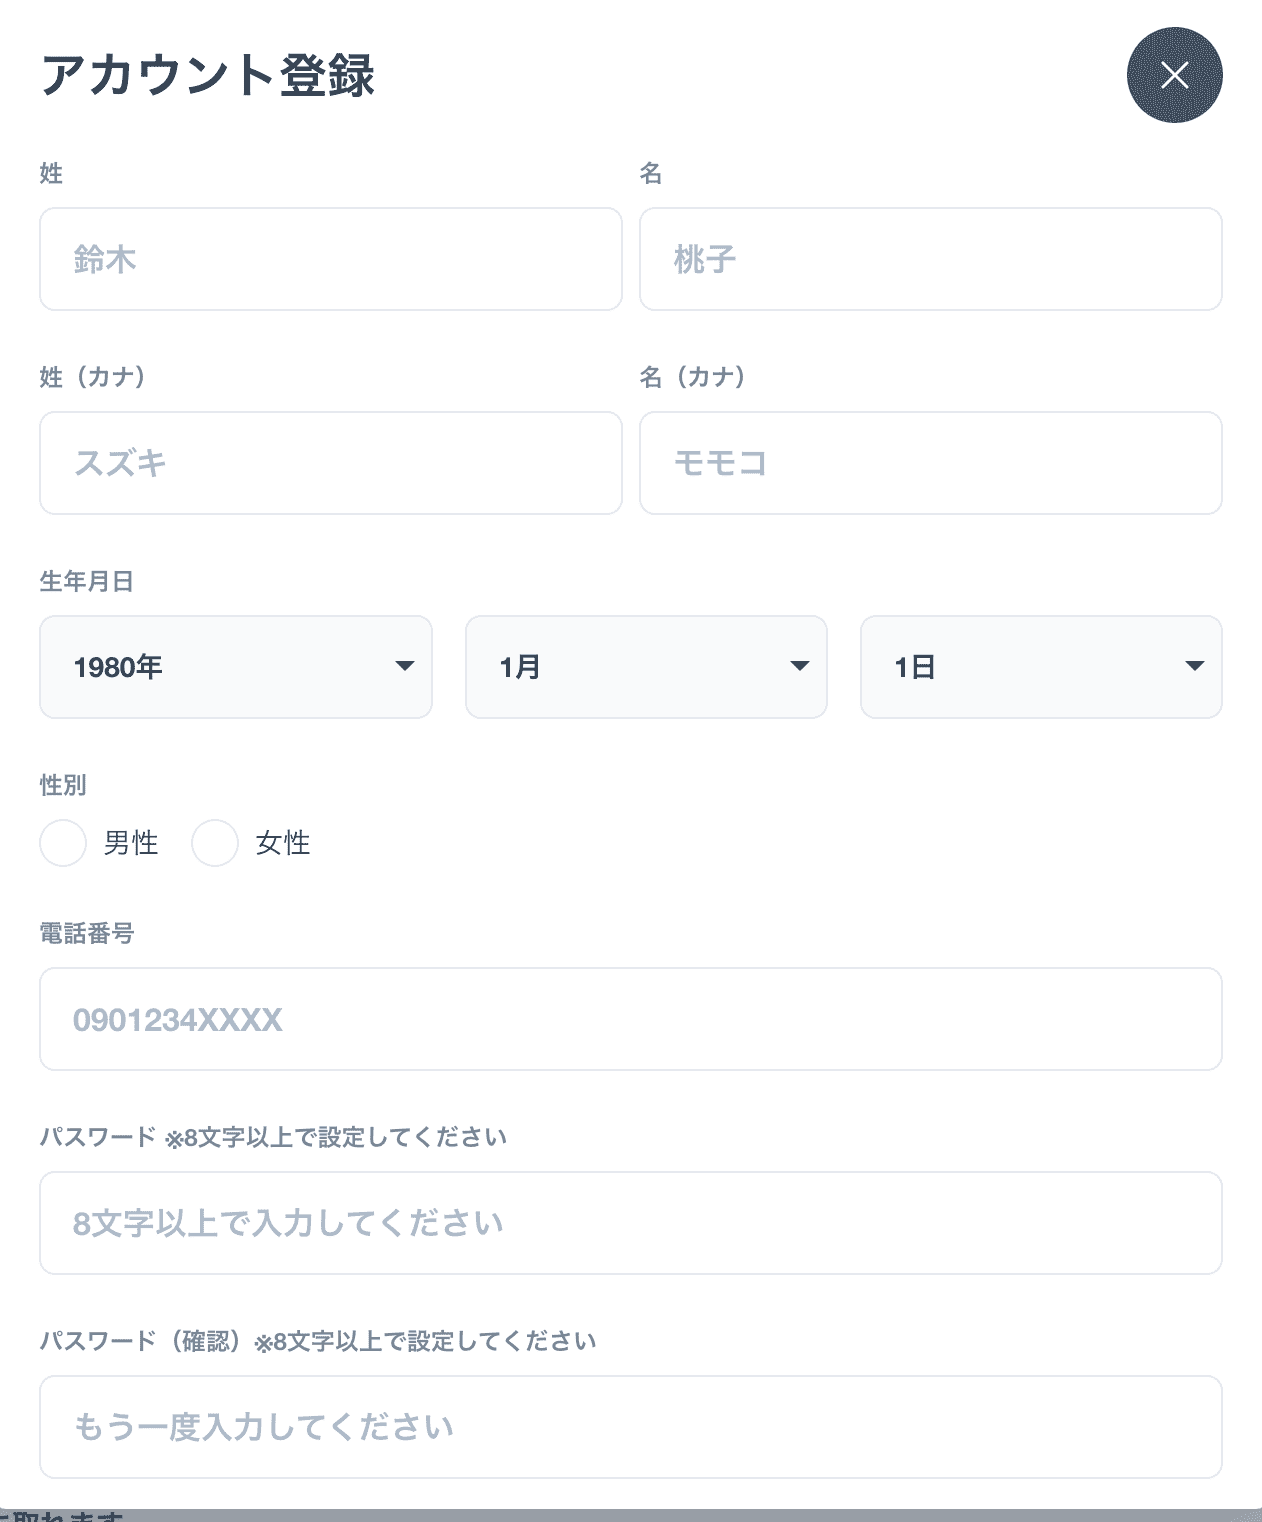Click the arrow icon on month selector
Viewport: 1262px width, 1522px height.
(800, 666)
